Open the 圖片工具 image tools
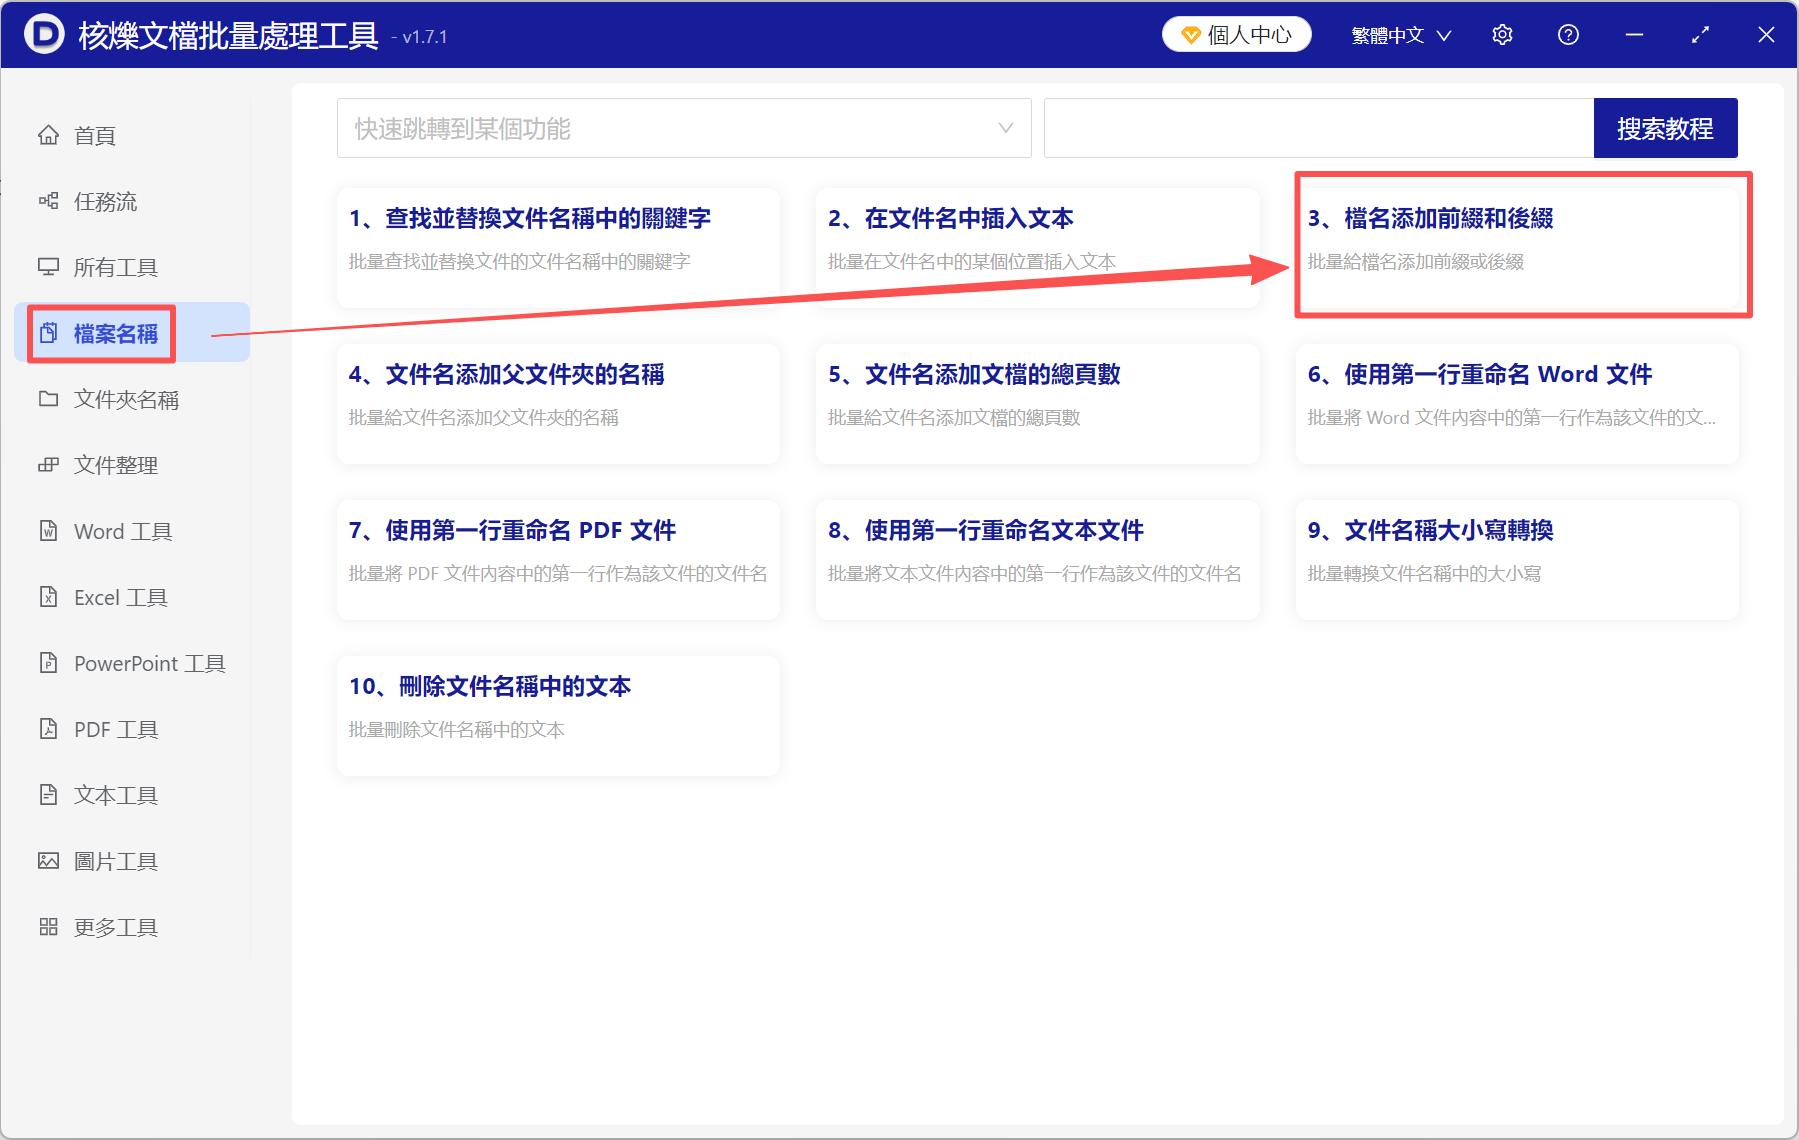The image size is (1799, 1140). (x=115, y=860)
